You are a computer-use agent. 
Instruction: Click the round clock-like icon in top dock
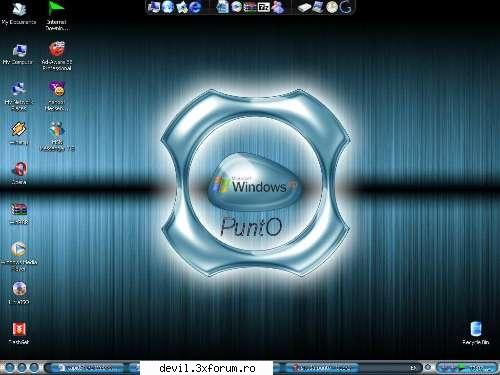[x=332, y=7]
